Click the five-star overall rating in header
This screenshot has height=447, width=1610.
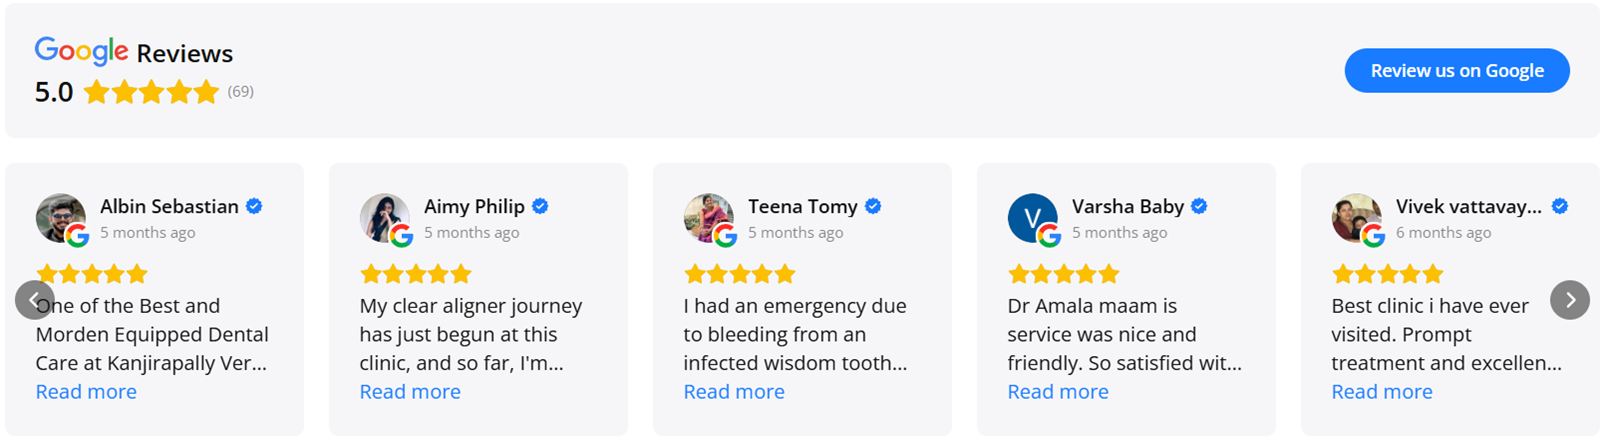point(151,92)
